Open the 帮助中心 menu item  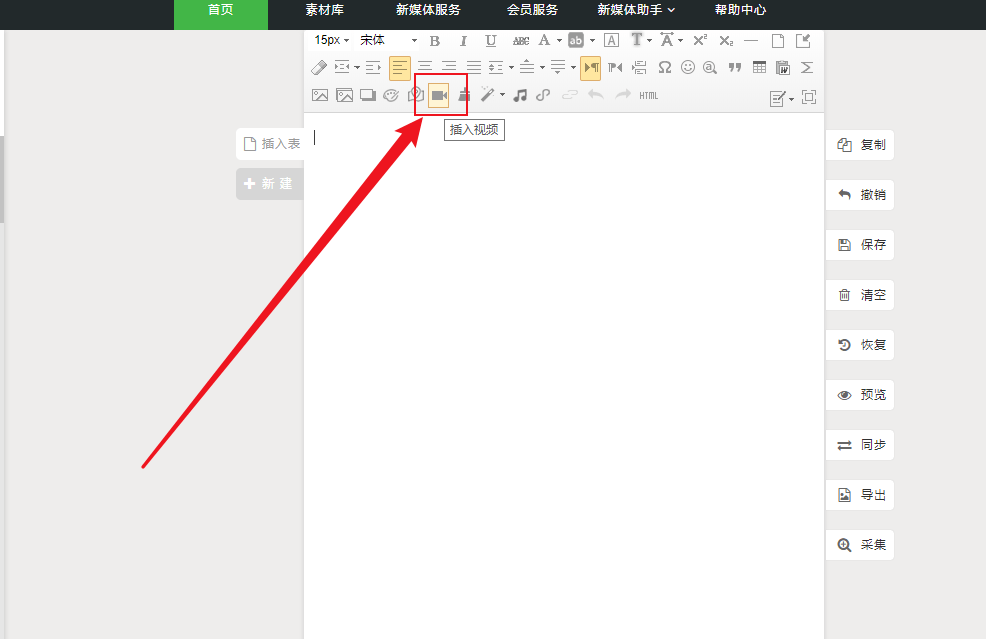pos(740,10)
